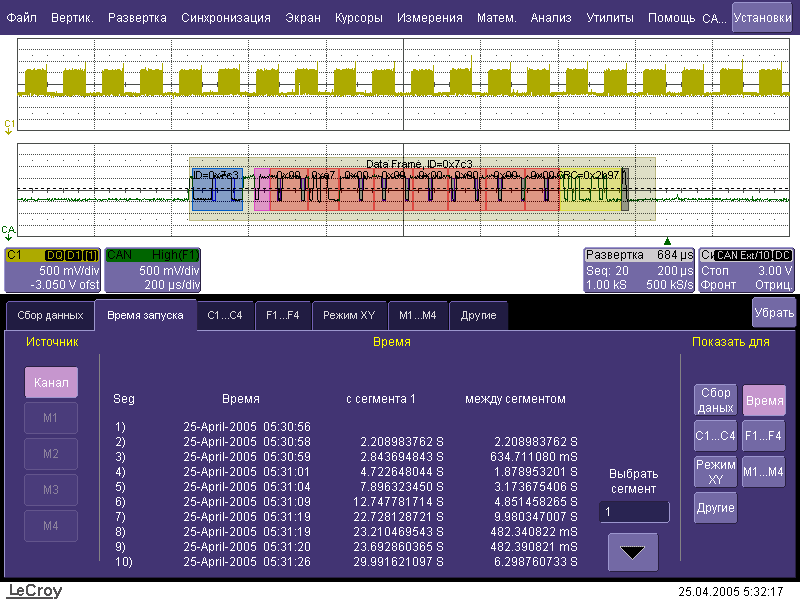Click the C1 ground level marker arrow
This screenshot has height=600, width=800.
pyautogui.click(x=9, y=126)
